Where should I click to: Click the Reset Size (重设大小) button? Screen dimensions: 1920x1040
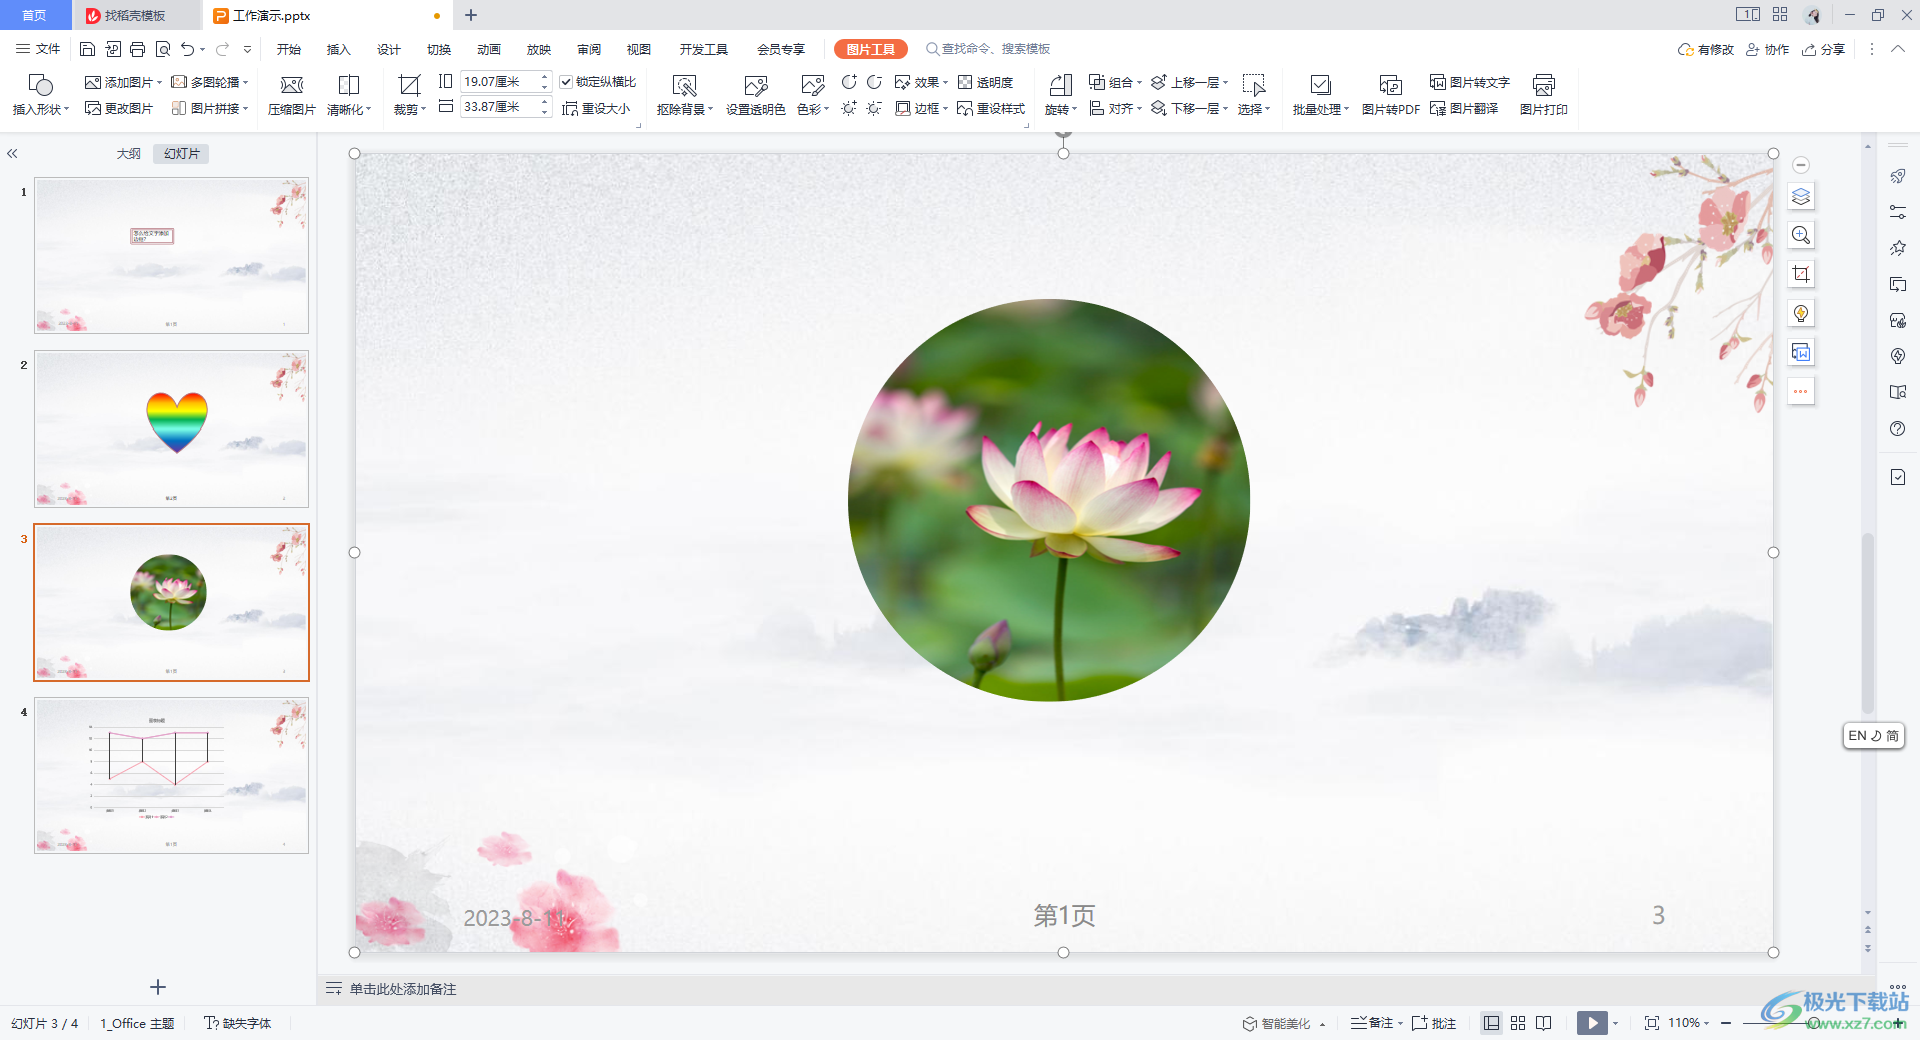(x=596, y=108)
